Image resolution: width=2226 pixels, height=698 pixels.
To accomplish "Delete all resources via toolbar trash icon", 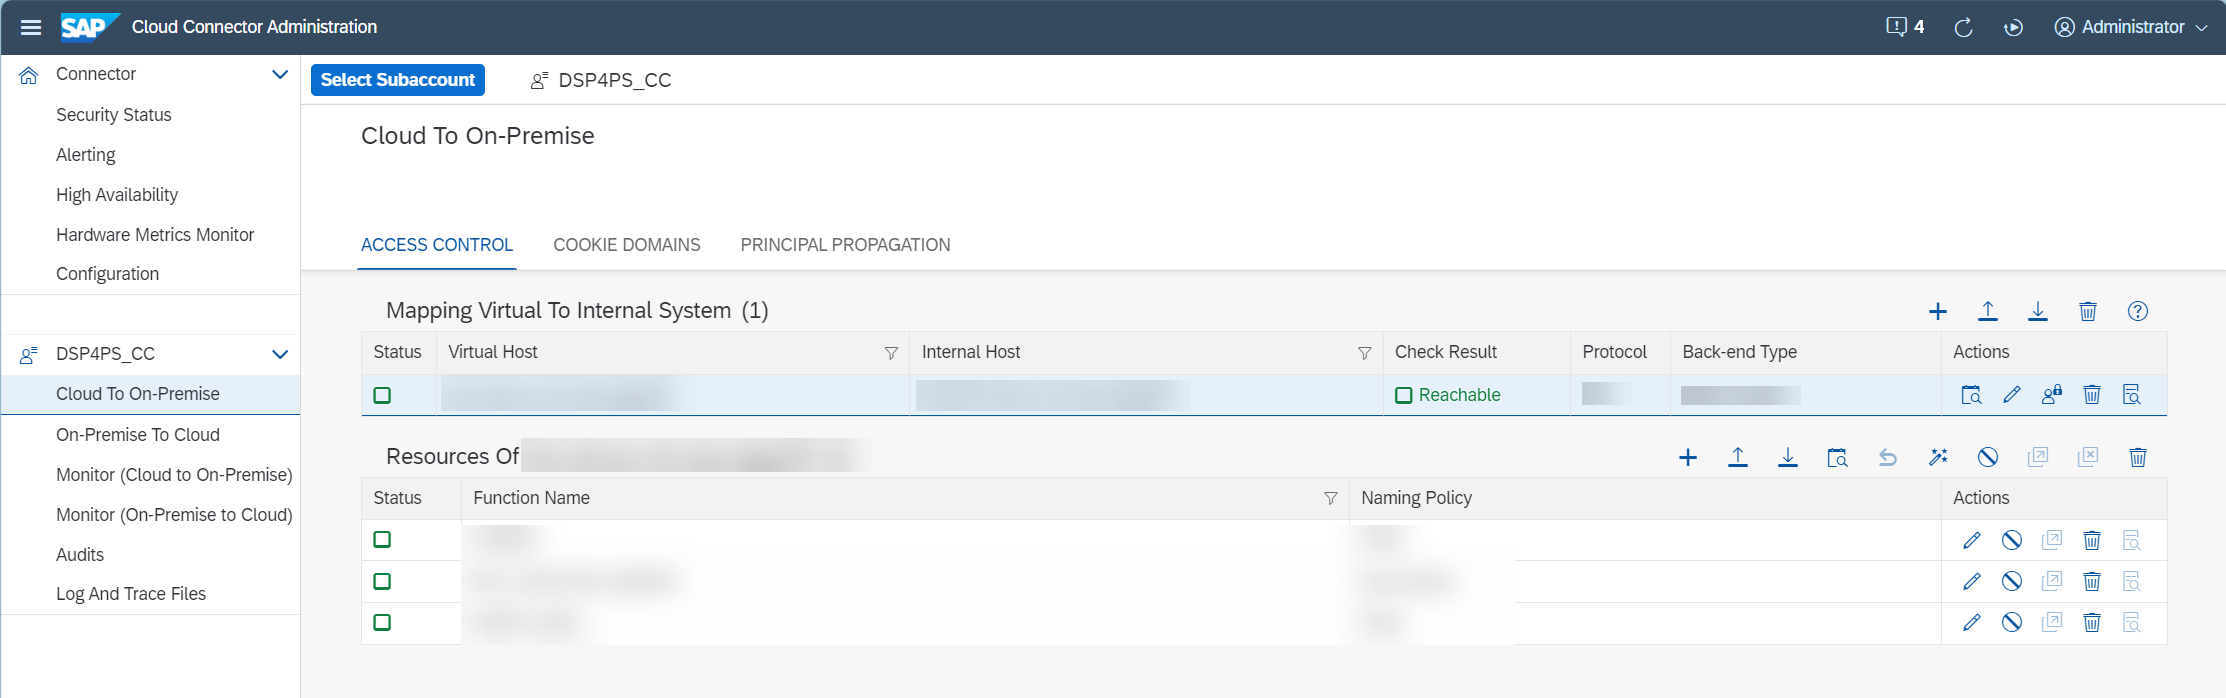I will 2138,457.
